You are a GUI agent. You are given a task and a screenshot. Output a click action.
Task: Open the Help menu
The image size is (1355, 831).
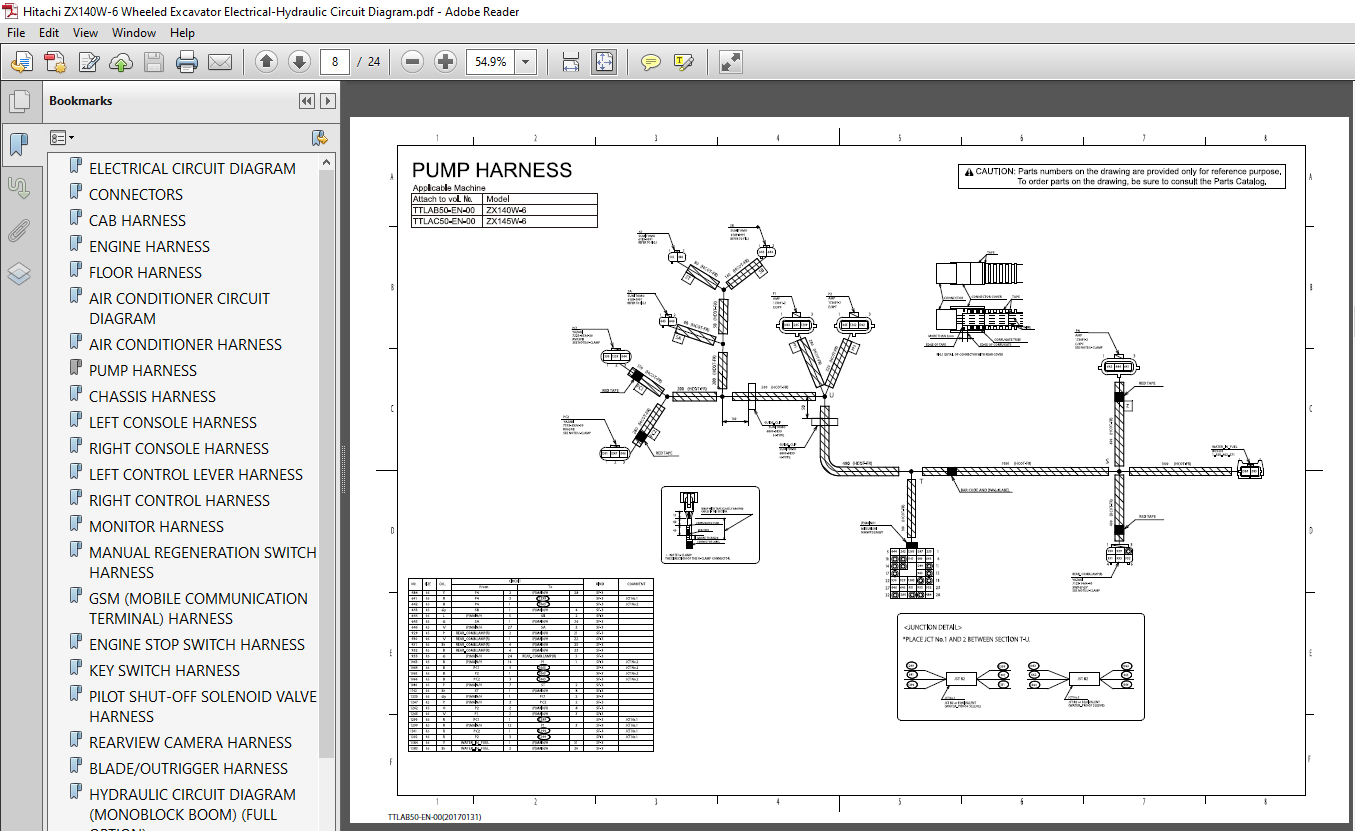click(182, 33)
